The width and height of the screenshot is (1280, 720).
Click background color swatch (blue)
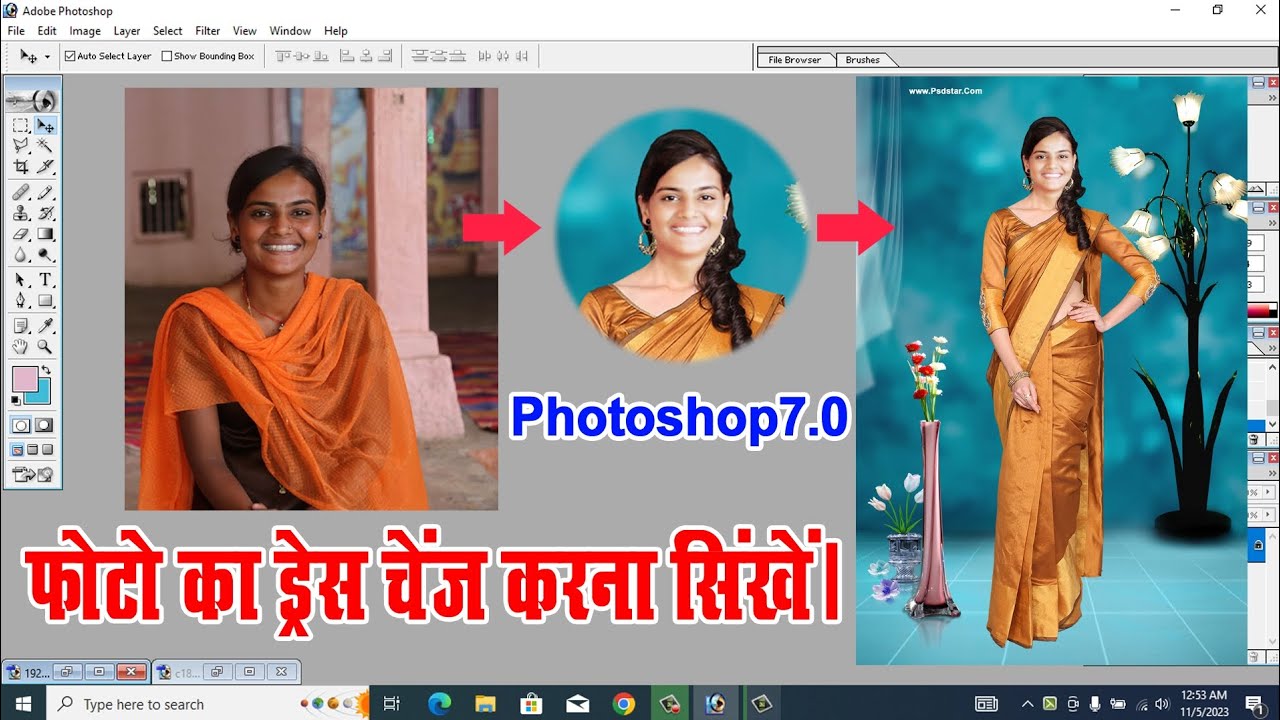pos(40,393)
